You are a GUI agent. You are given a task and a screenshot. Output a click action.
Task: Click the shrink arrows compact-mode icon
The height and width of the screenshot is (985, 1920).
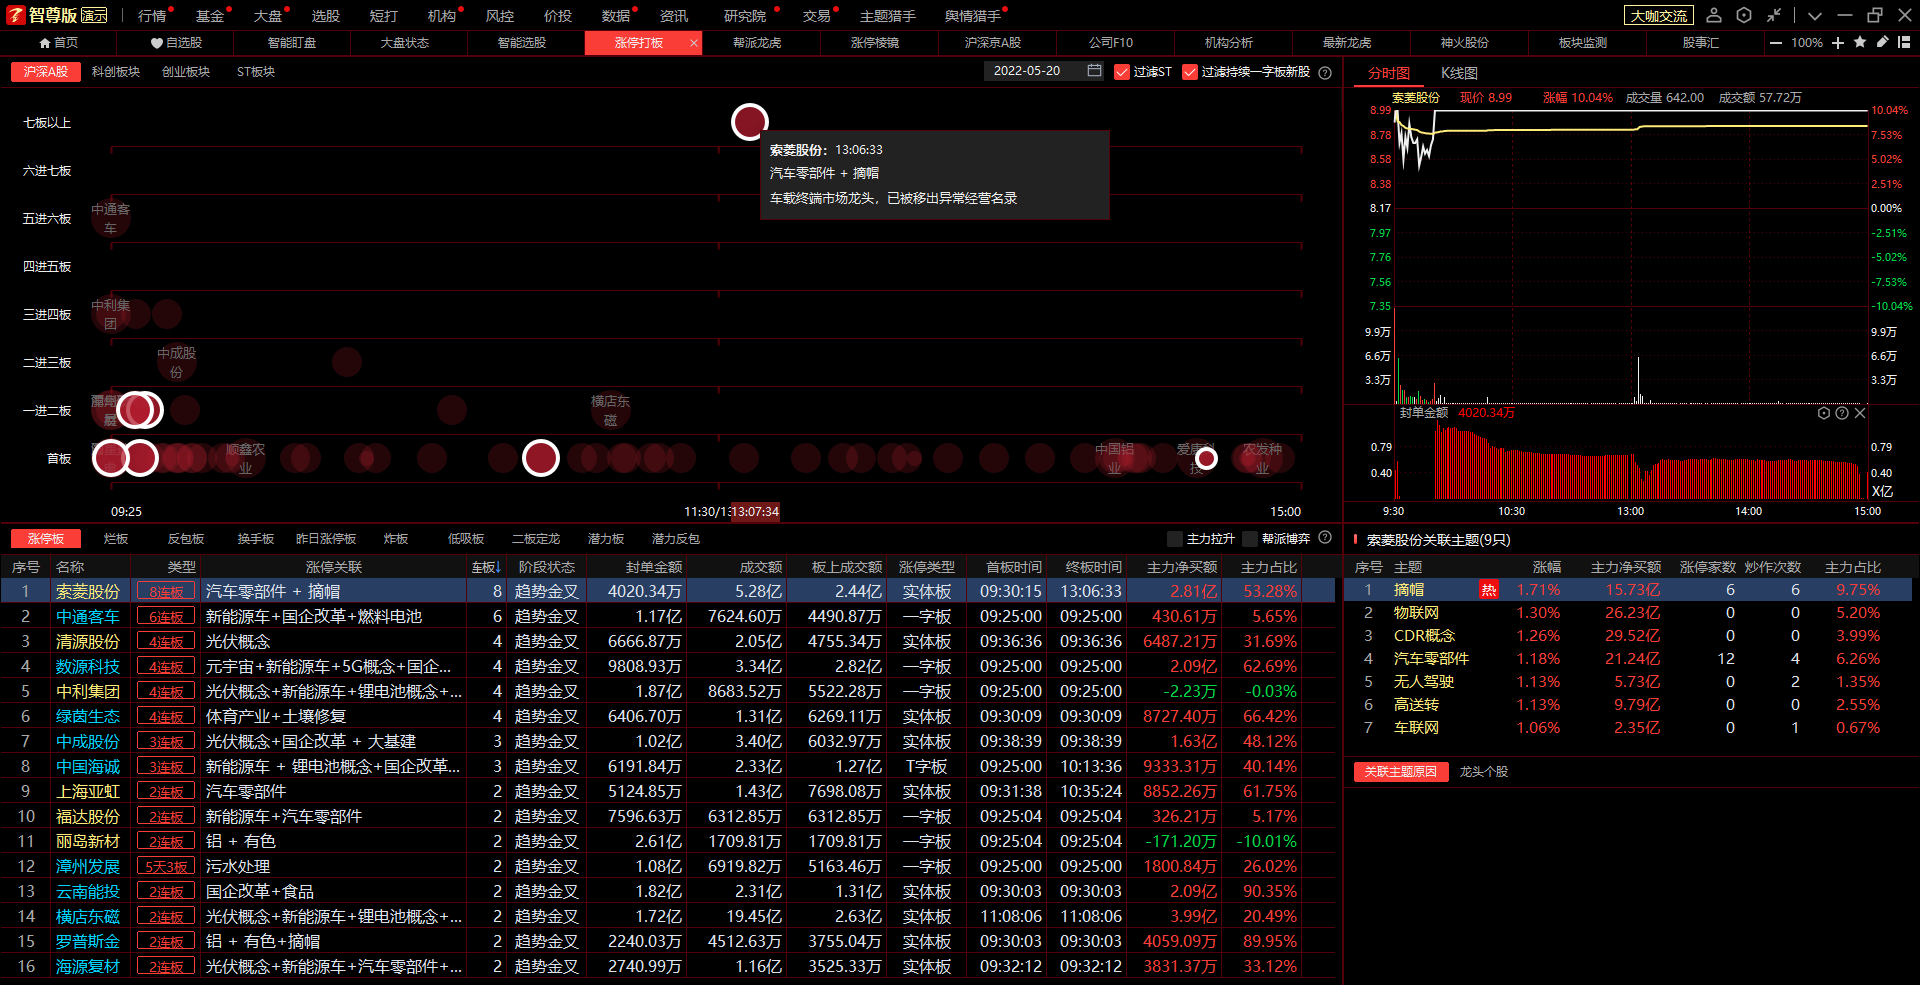pos(1773,15)
